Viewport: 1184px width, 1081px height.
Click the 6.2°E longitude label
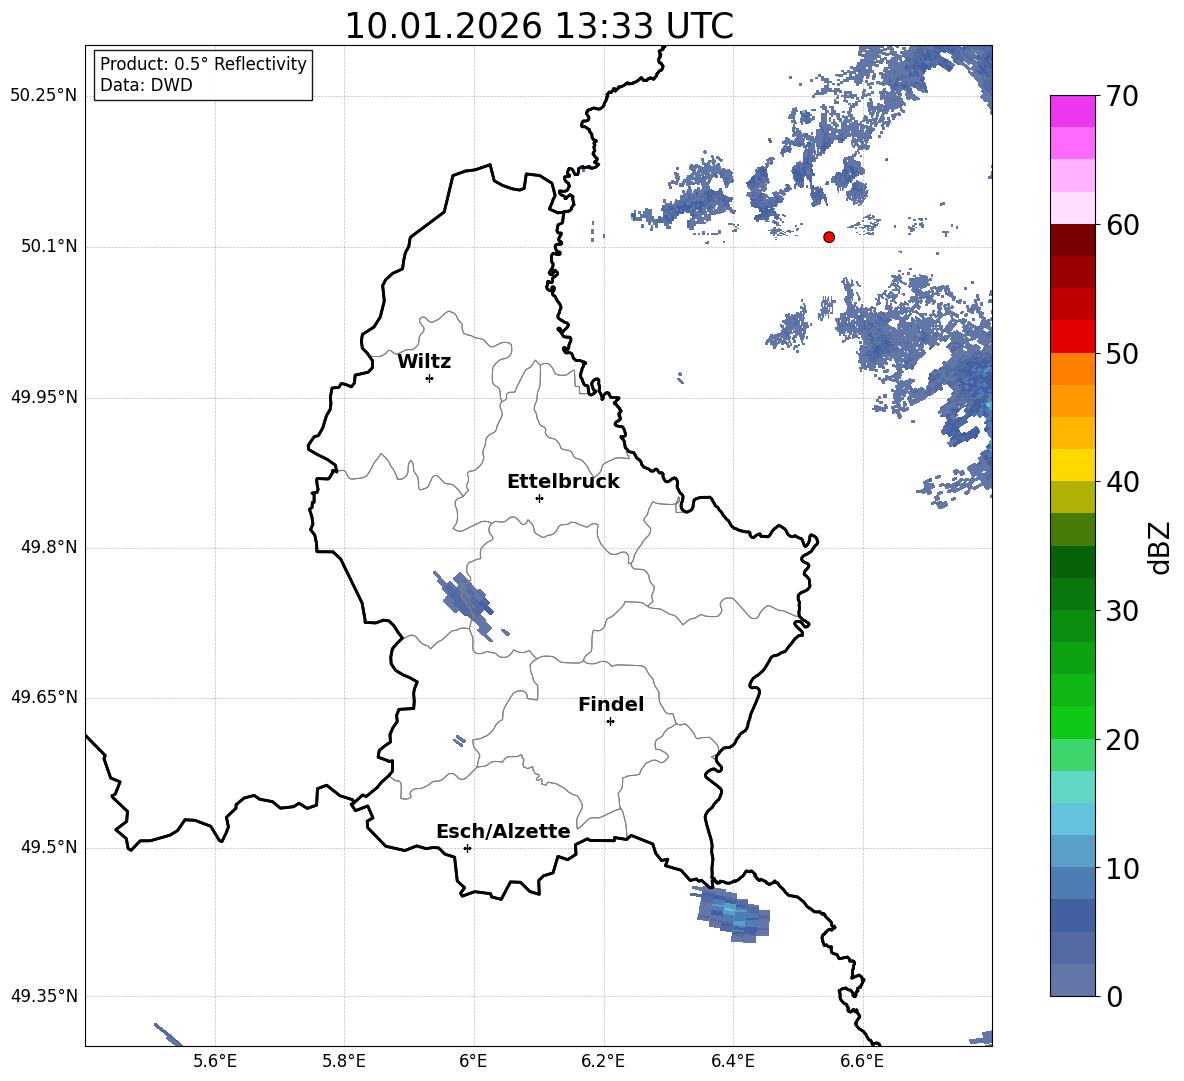pos(603,1062)
